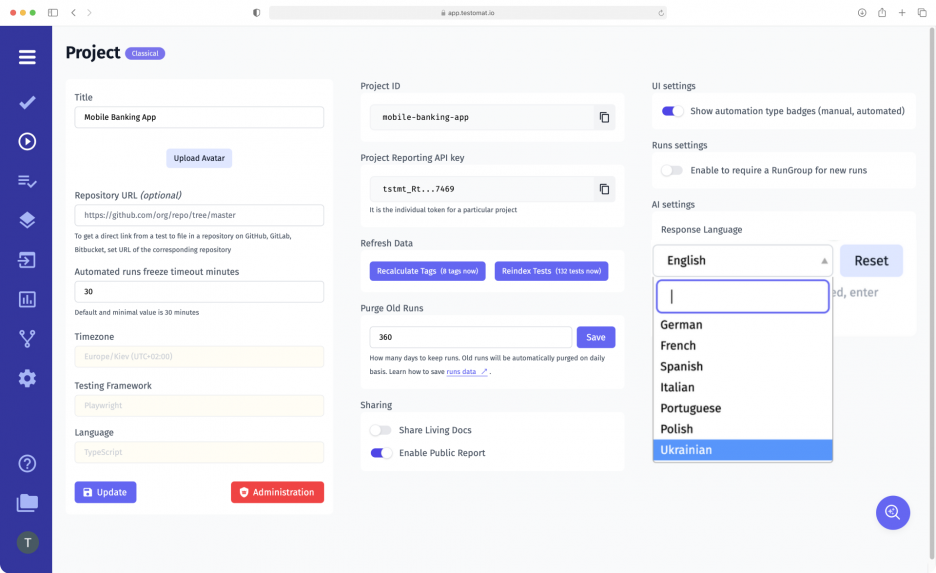Image resolution: width=936 pixels, height=573 pixels.
Task: Open the settings gear in sidebar
Action: coord(27,378)
